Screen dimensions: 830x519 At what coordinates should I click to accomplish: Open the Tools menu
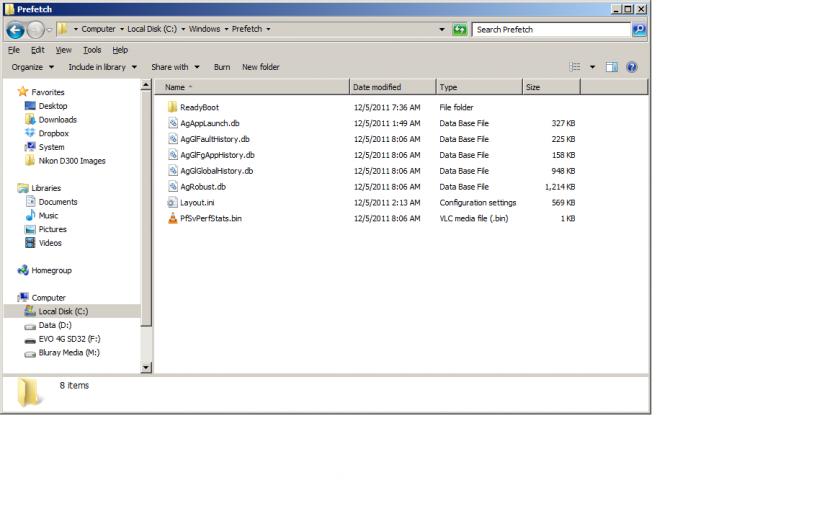point(92,50)
